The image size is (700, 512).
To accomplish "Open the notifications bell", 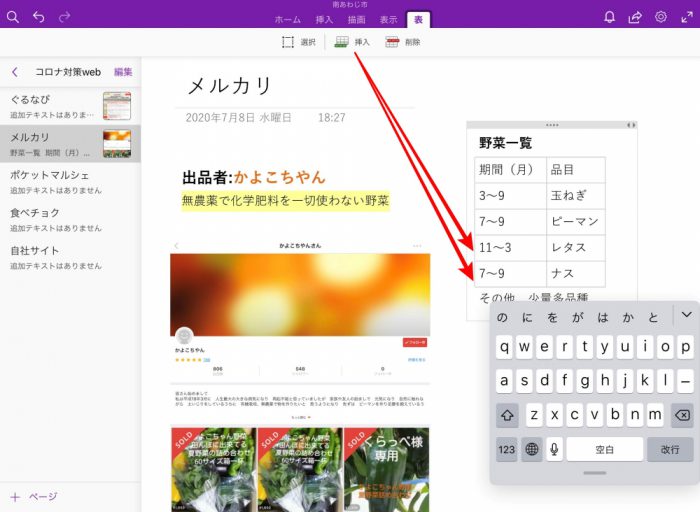I will pyautogui.click(x=609, y=17).
